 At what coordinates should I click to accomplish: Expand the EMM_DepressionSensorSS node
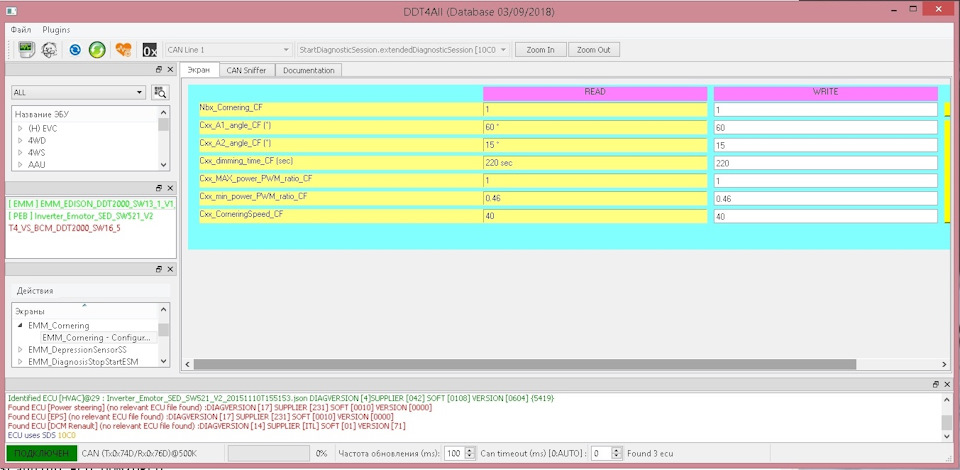20,349
